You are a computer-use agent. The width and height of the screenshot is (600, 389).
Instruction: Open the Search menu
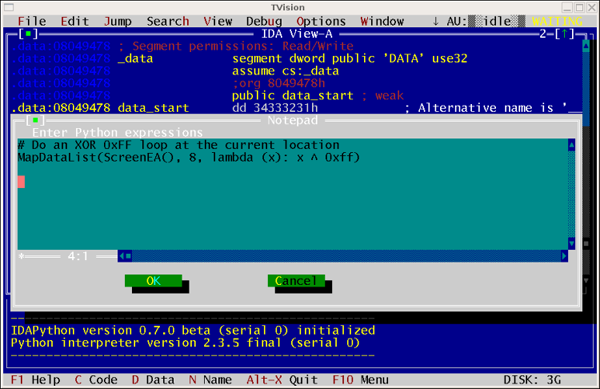click(x=168, y=21)
